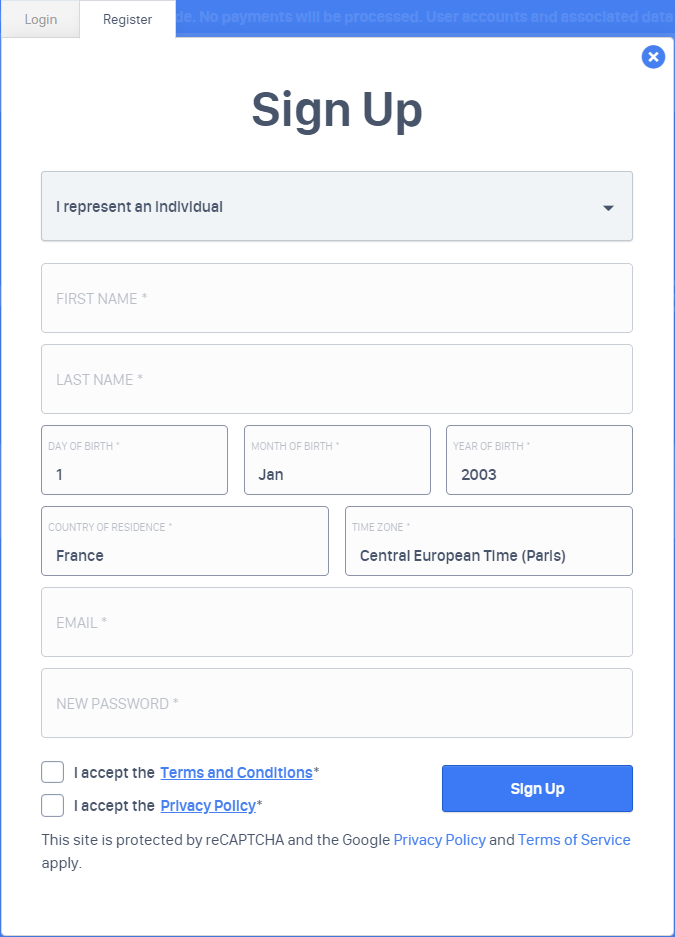Open the Google Terms of Service link
The height and width of the screenshot is (937, 675).
click(574, 840)
